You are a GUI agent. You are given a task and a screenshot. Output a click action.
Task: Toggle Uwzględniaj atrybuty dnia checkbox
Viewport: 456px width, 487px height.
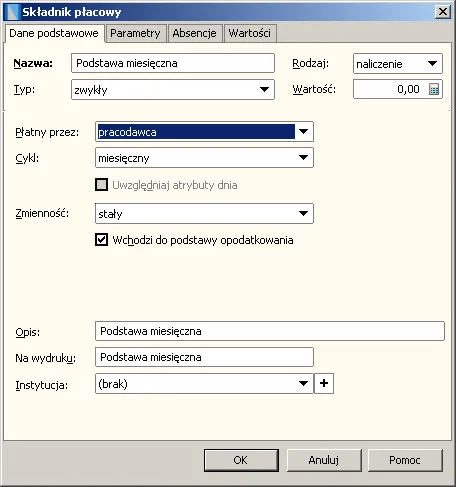pos(101,184)
